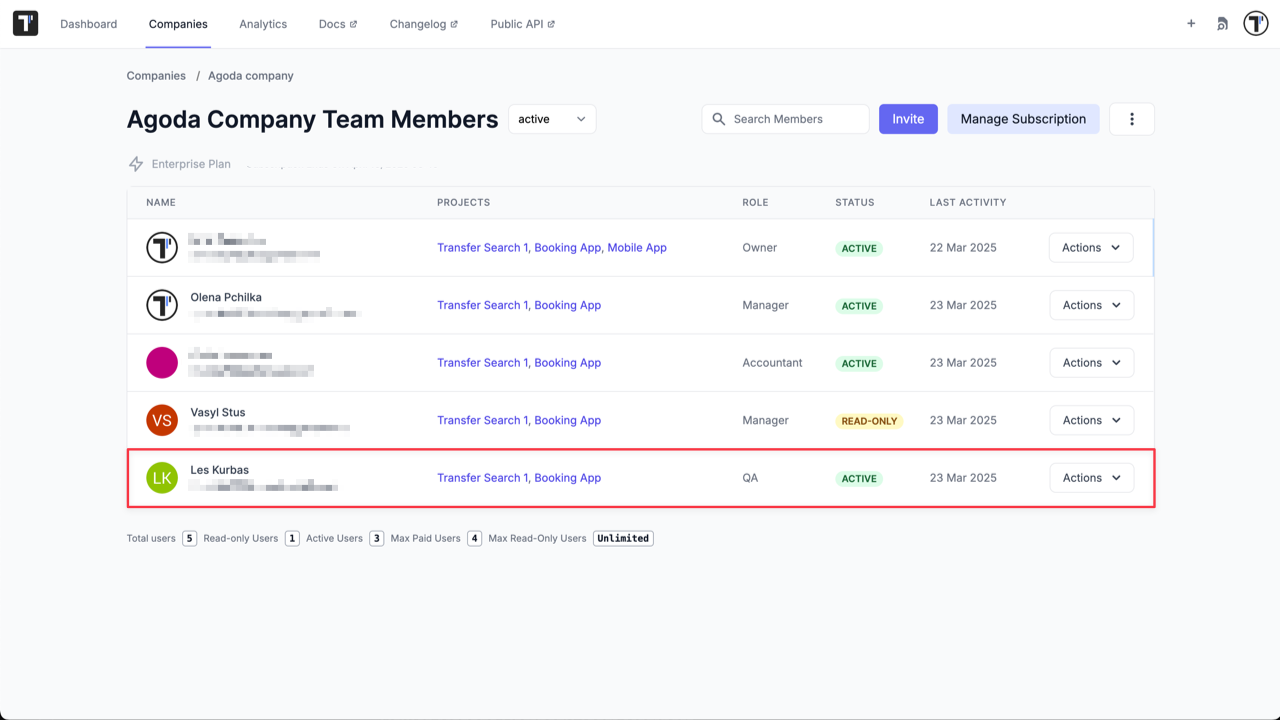Click the circular profile avatar top right
Screen dimensions: 1280x720
tap(1255, 22)
